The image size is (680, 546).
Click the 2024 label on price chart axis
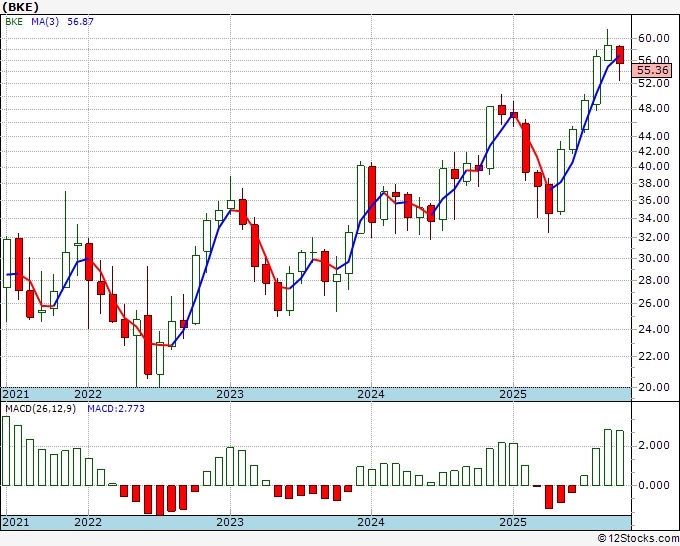[x=371, y=394]
